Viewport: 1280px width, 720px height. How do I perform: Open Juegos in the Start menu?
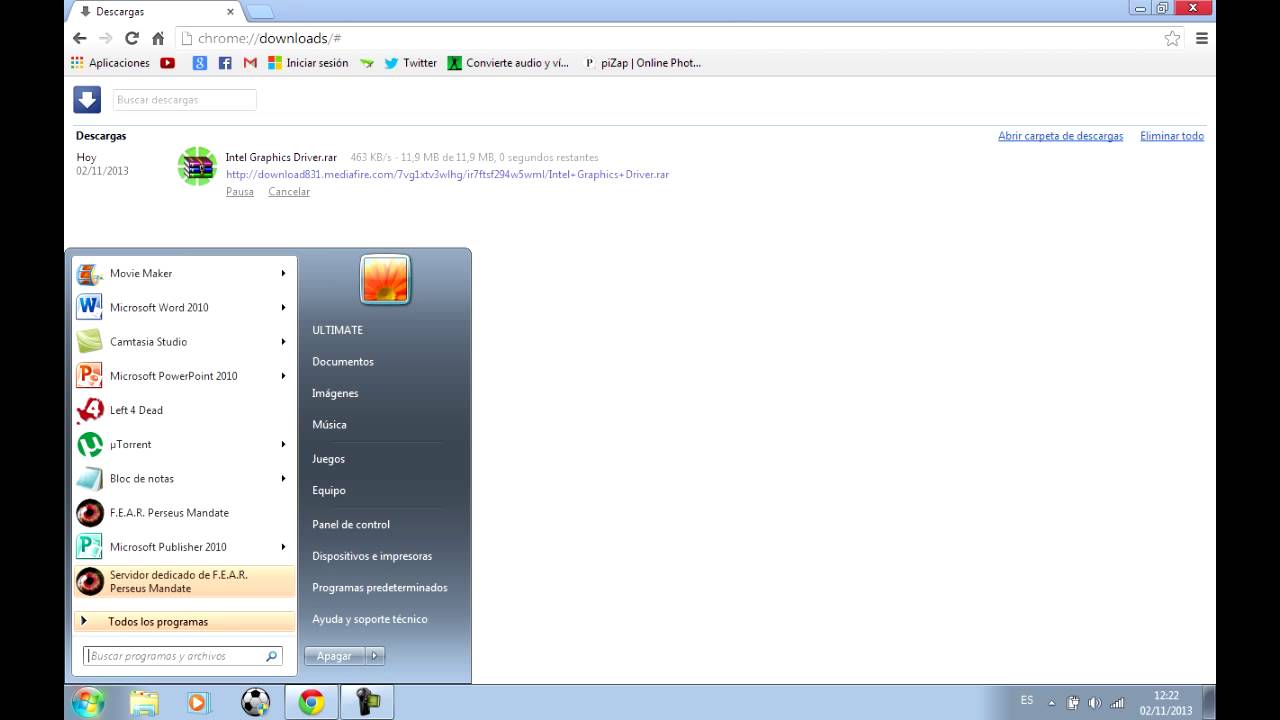pyautogui.click(x=328, y=459)
